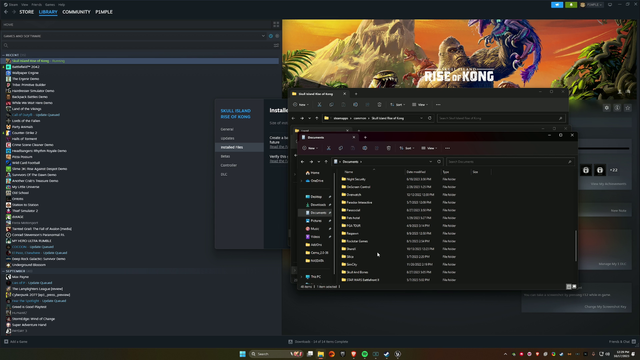
Task: Switch to the LIBRARY tab
Action: click(48, 12)
